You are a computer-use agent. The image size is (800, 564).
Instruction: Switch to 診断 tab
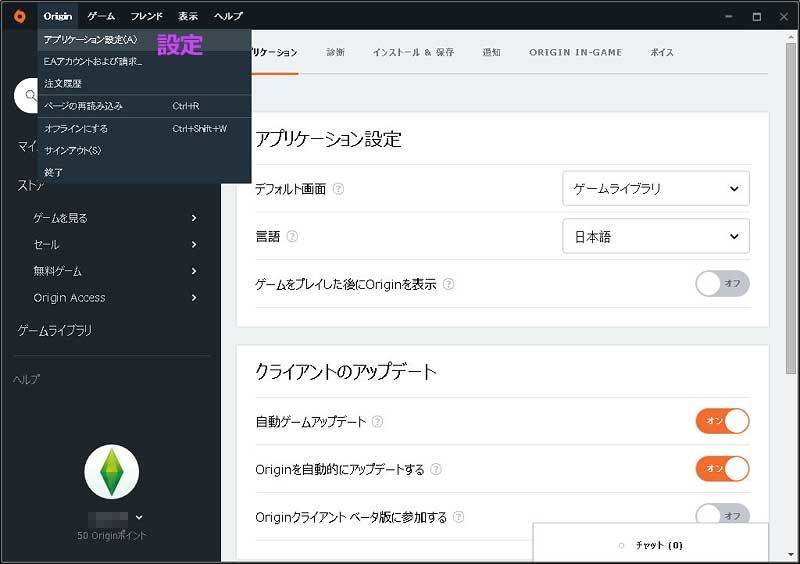(336, 52)
